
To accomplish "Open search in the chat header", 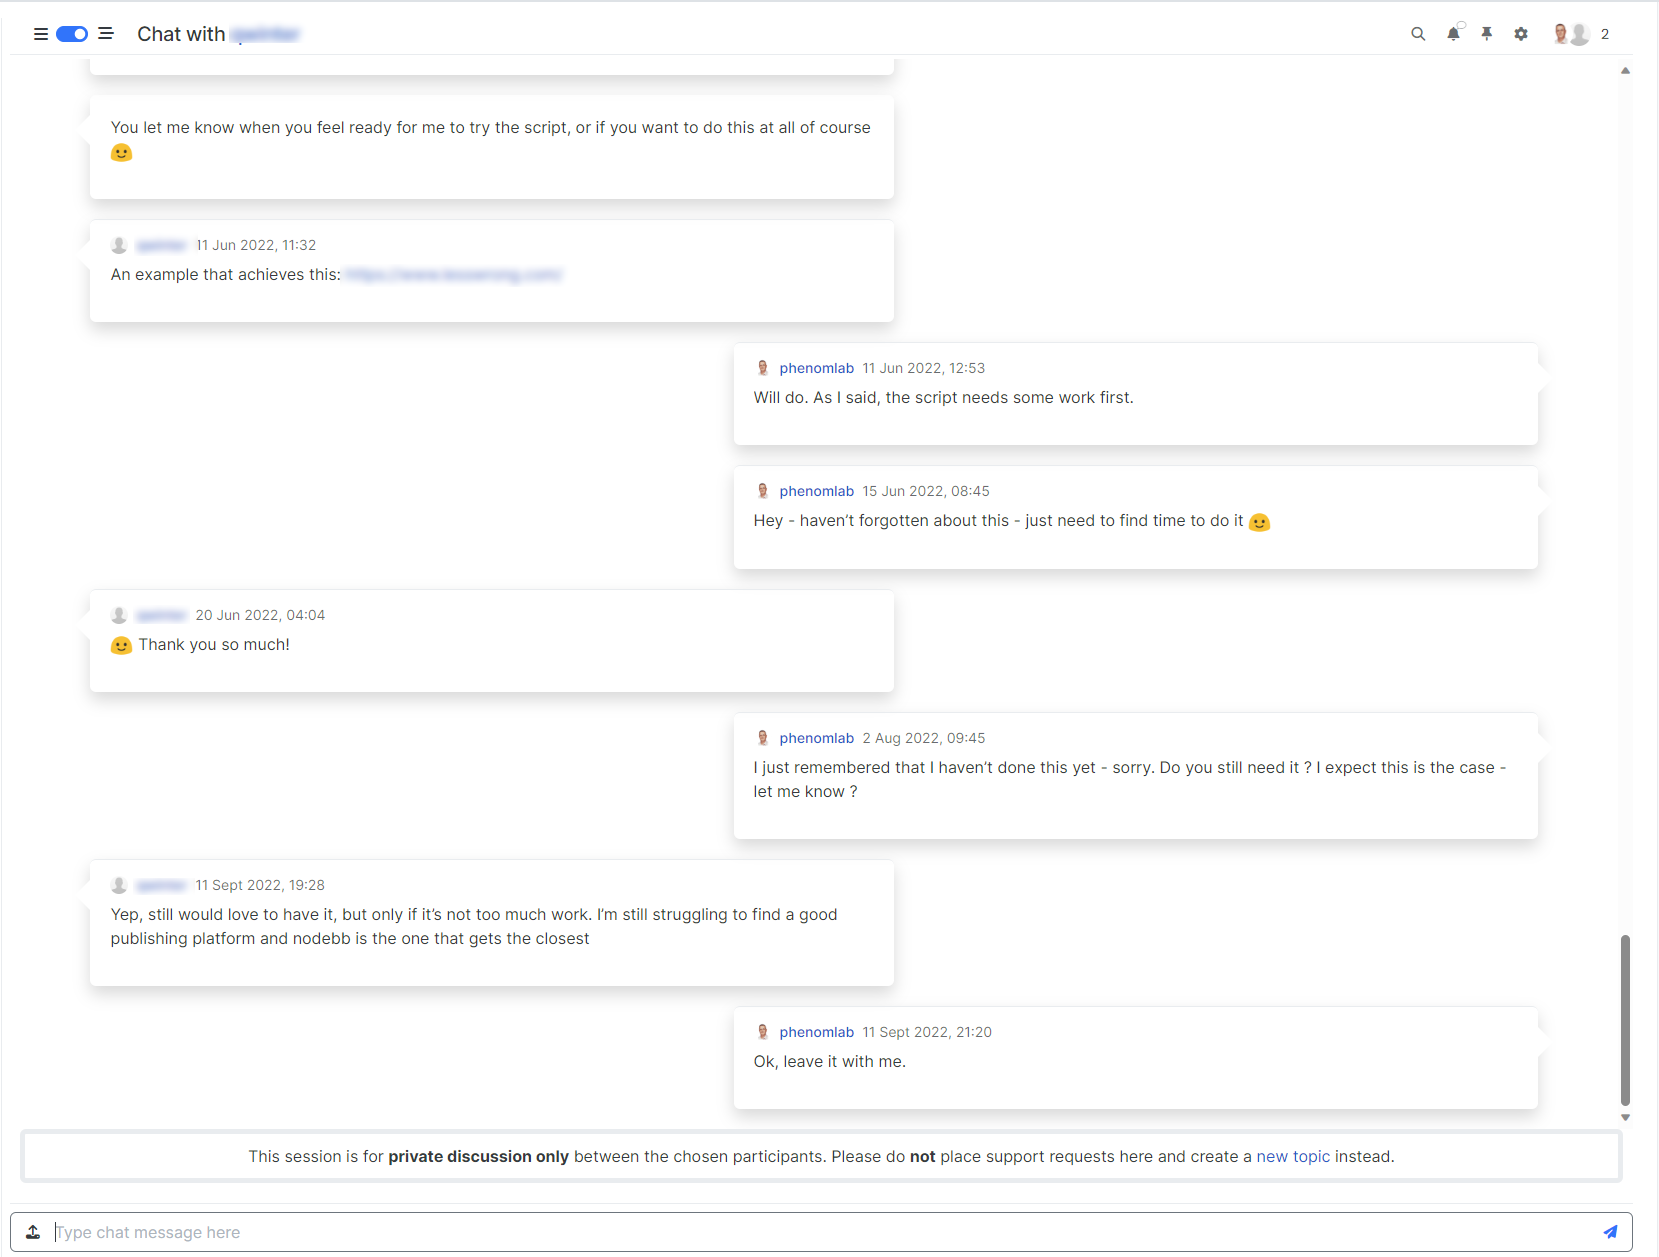I will [1417, 34].
